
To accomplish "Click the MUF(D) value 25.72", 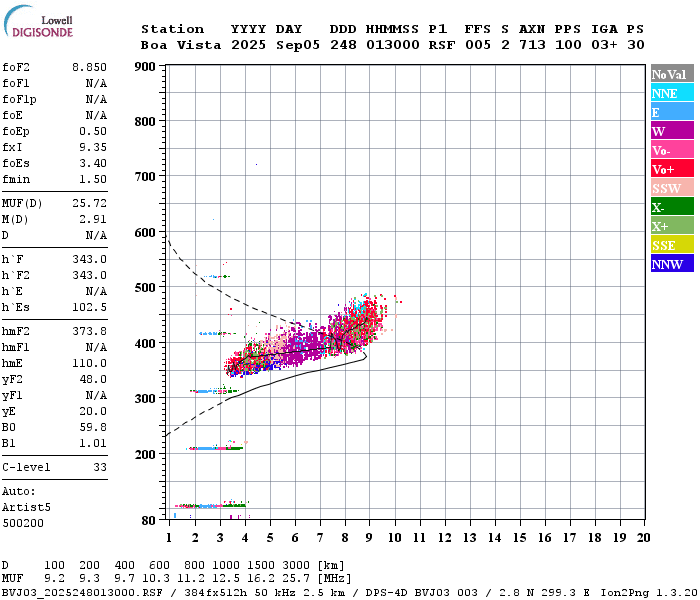I will coord(89,203).
